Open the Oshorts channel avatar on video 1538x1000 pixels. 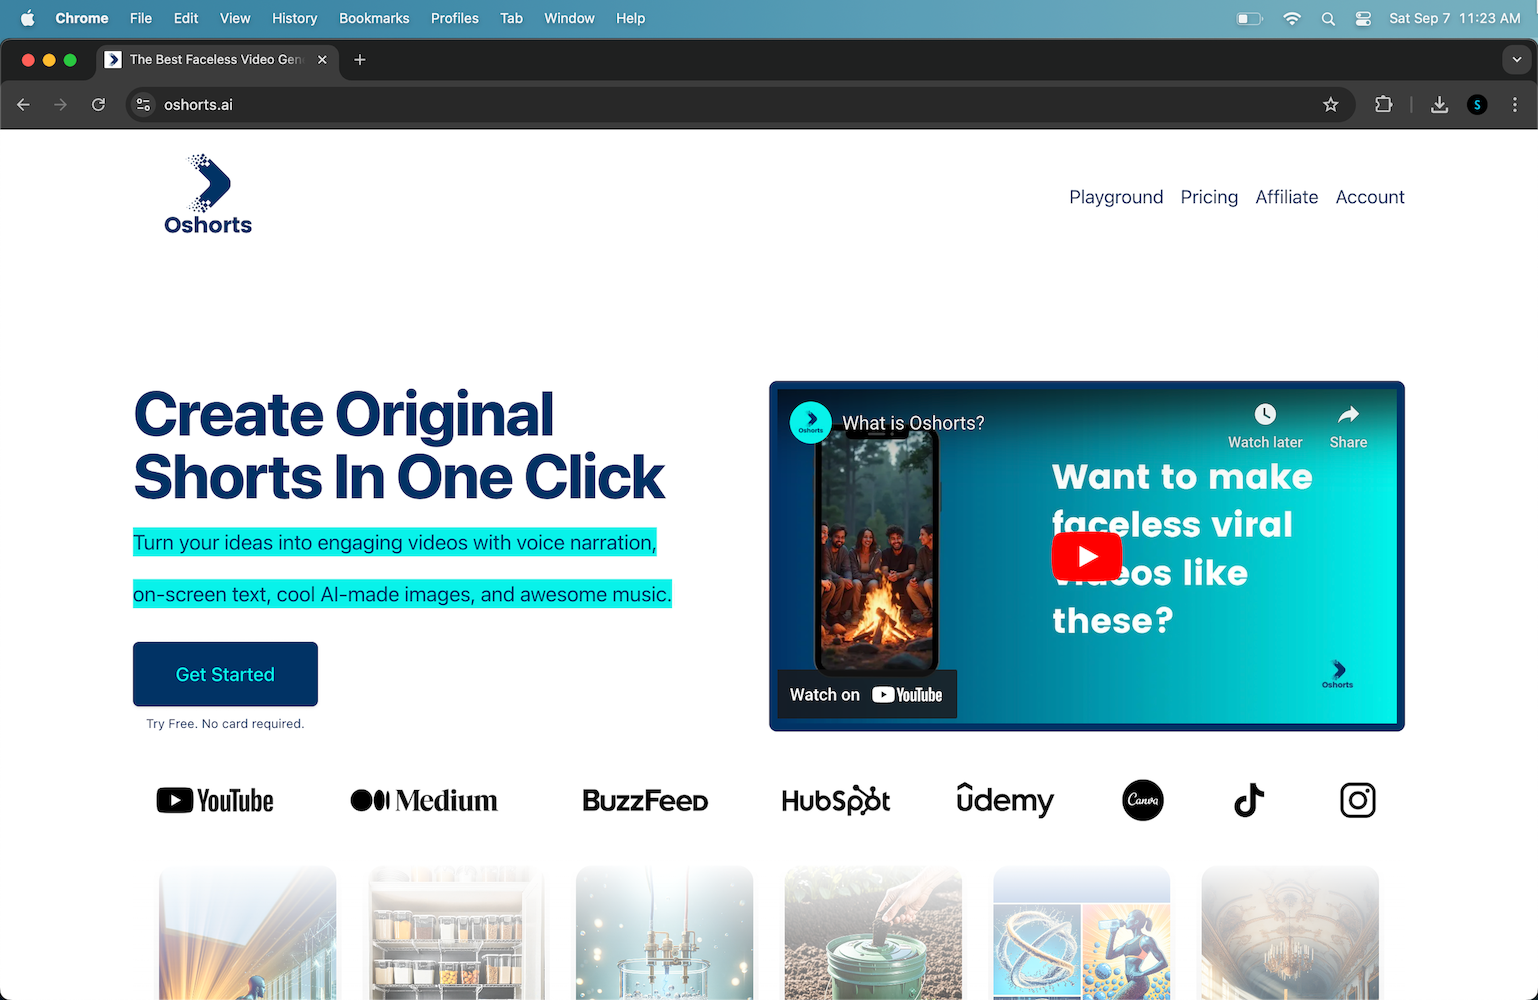point(811,422)
